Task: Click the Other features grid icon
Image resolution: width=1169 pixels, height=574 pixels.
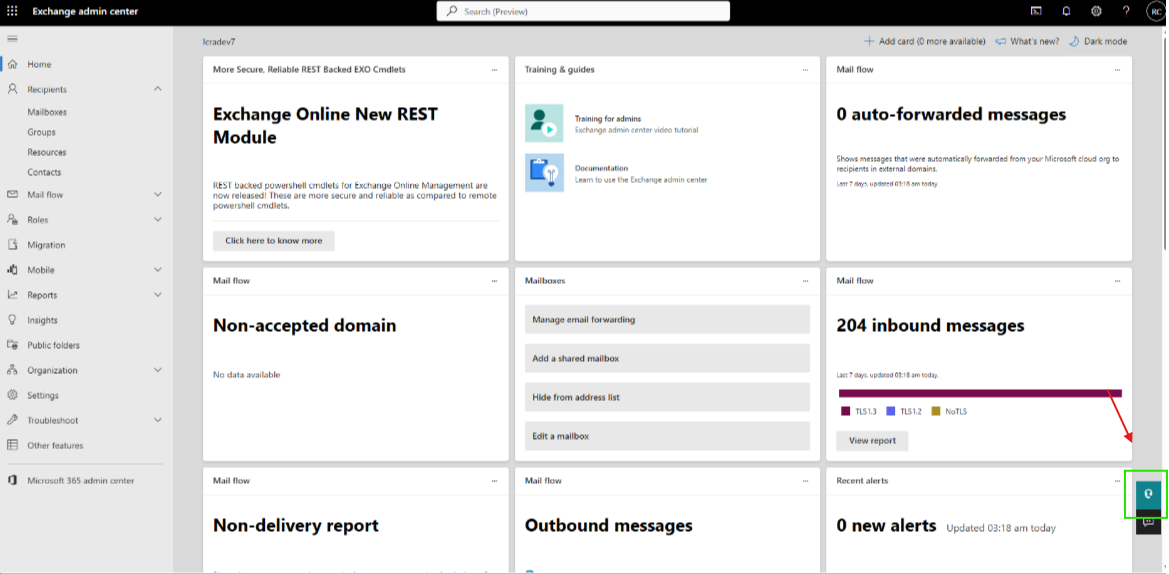Action: point(12,445)
